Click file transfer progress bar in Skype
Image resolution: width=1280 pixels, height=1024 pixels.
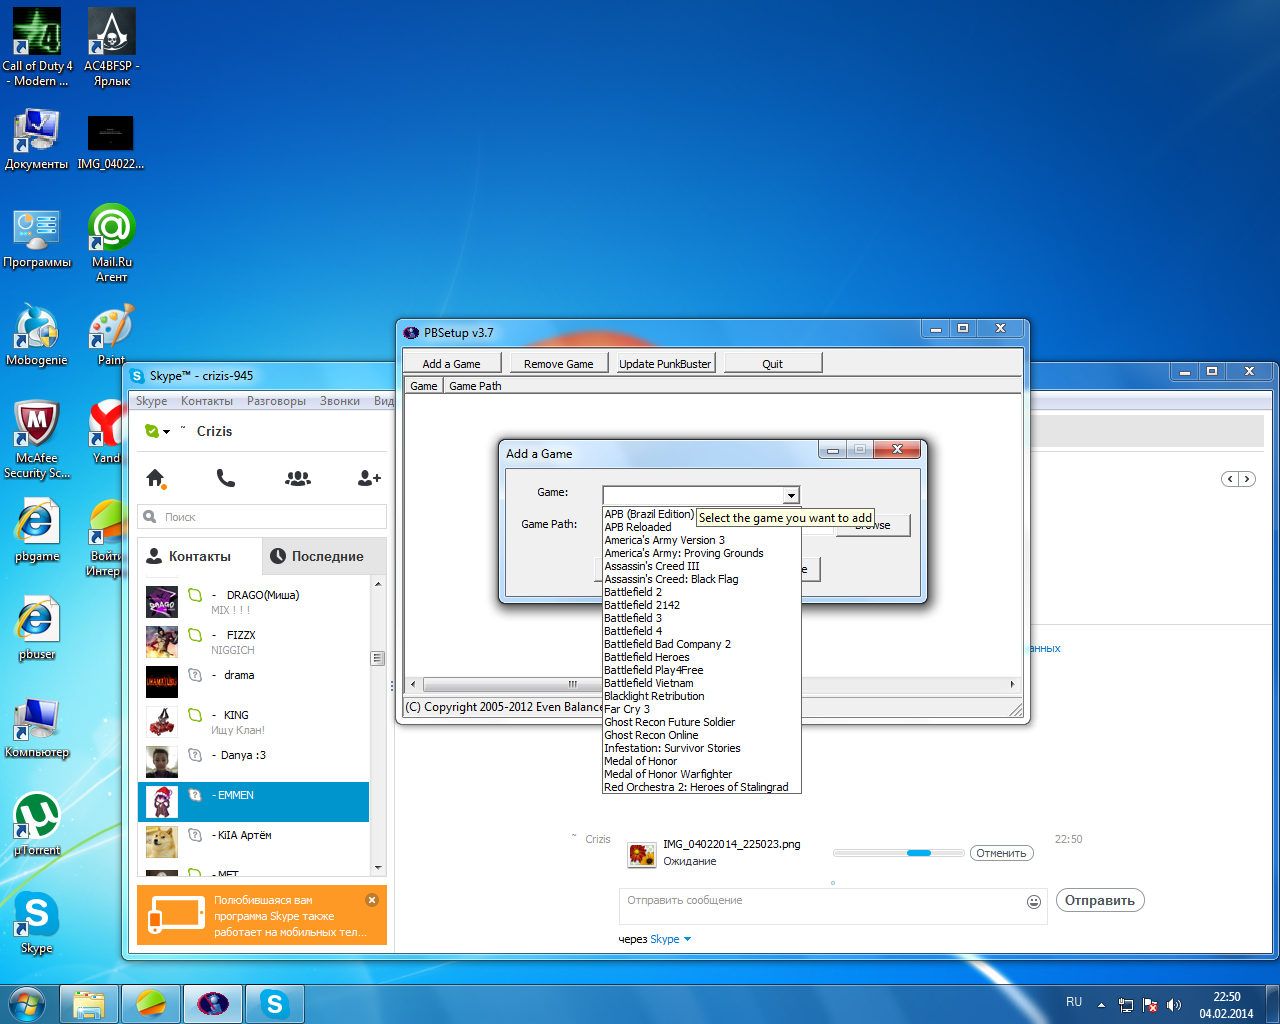coord(897,853)
